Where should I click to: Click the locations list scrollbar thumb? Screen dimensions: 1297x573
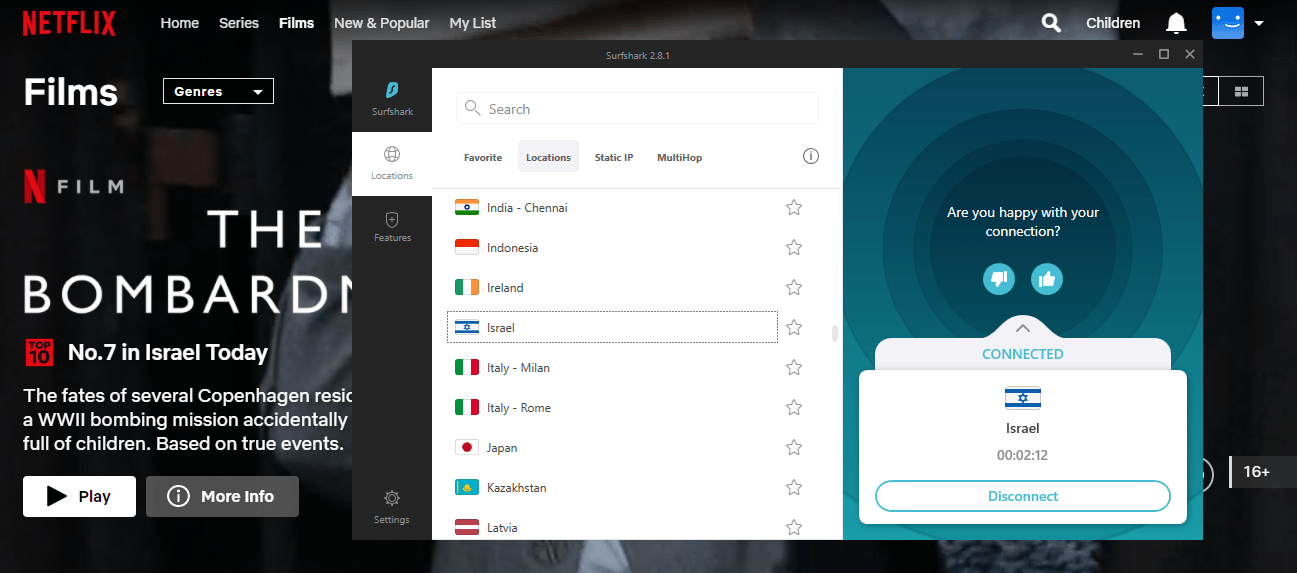[x=835, y=333]
